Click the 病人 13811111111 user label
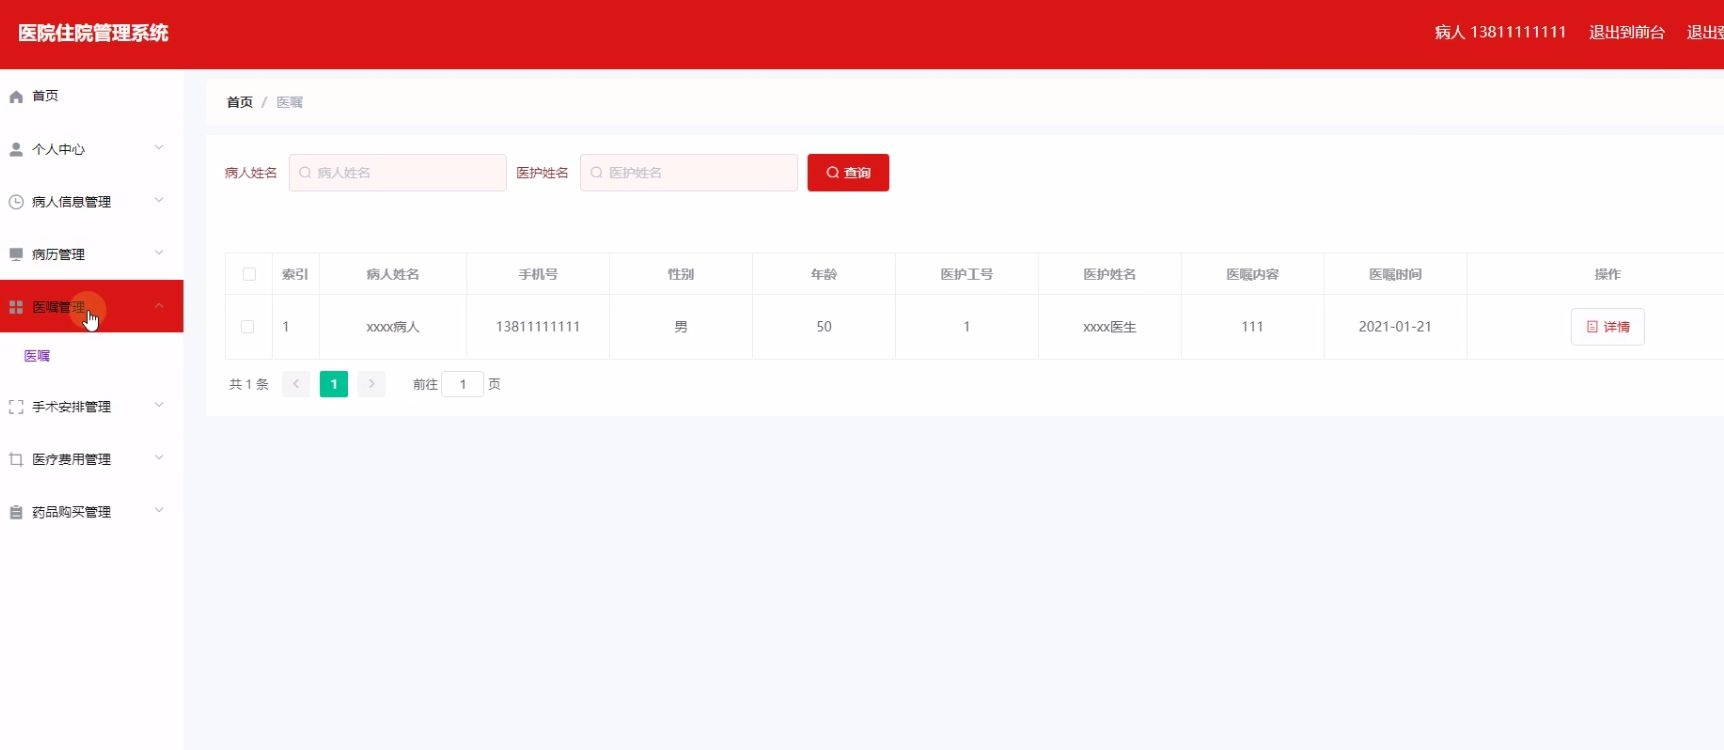The width and height of the screenshot is (1724, 750). [x=1500, y=33]
